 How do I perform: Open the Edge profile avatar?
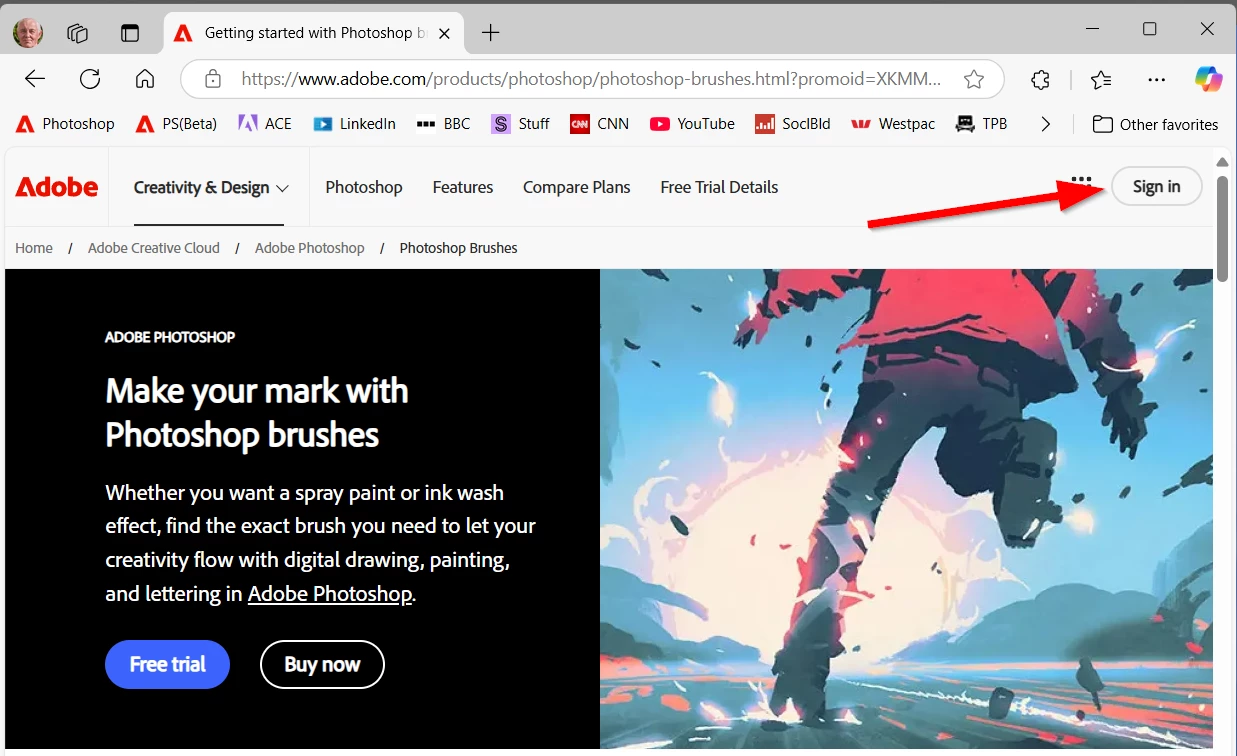click(x=28, y=33)
